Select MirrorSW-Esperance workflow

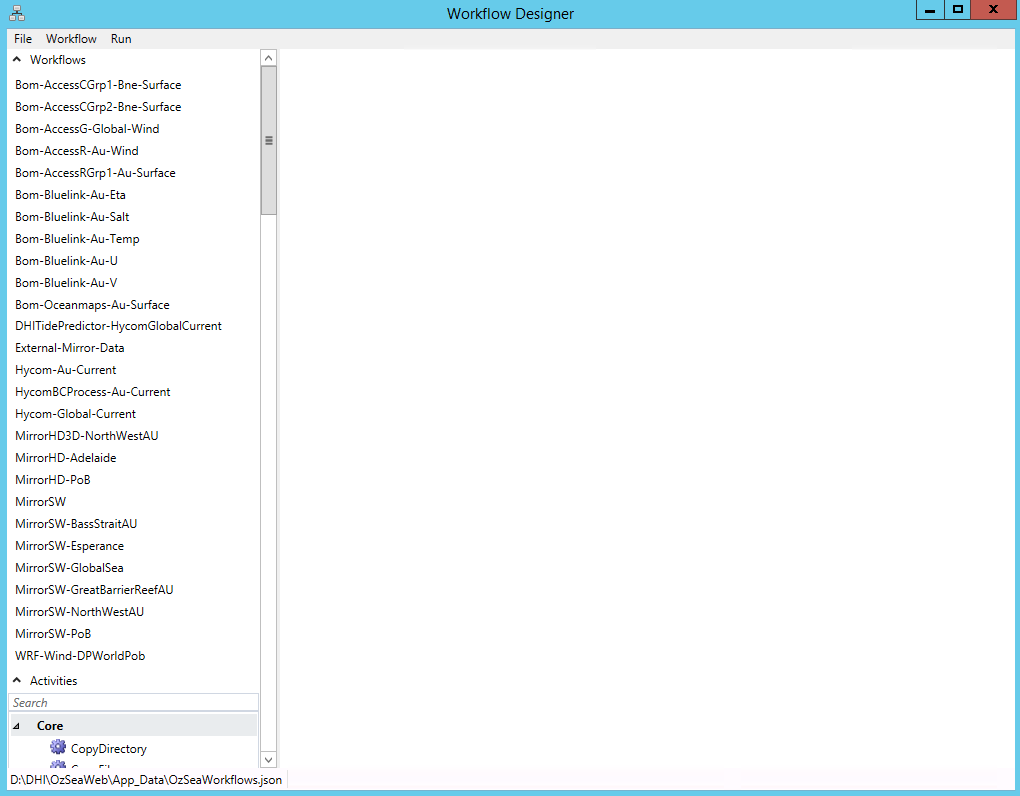(70, 546)
